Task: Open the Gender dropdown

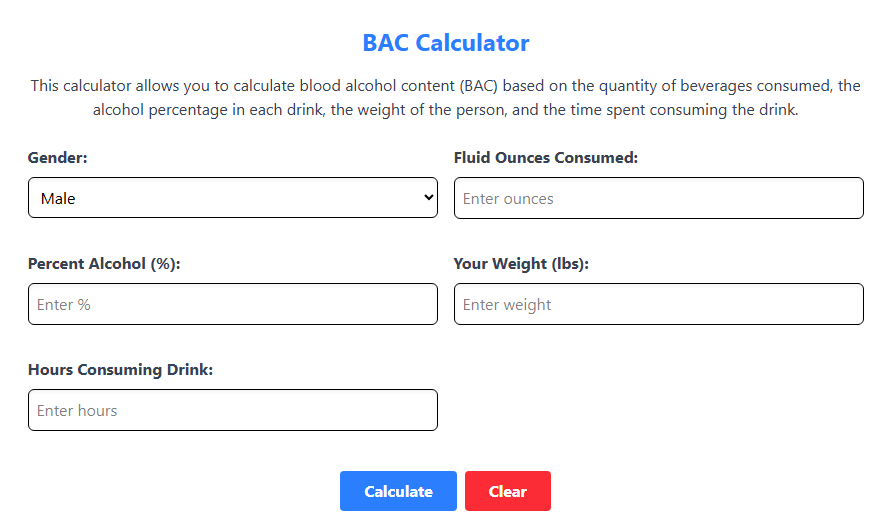Action: 232,198
